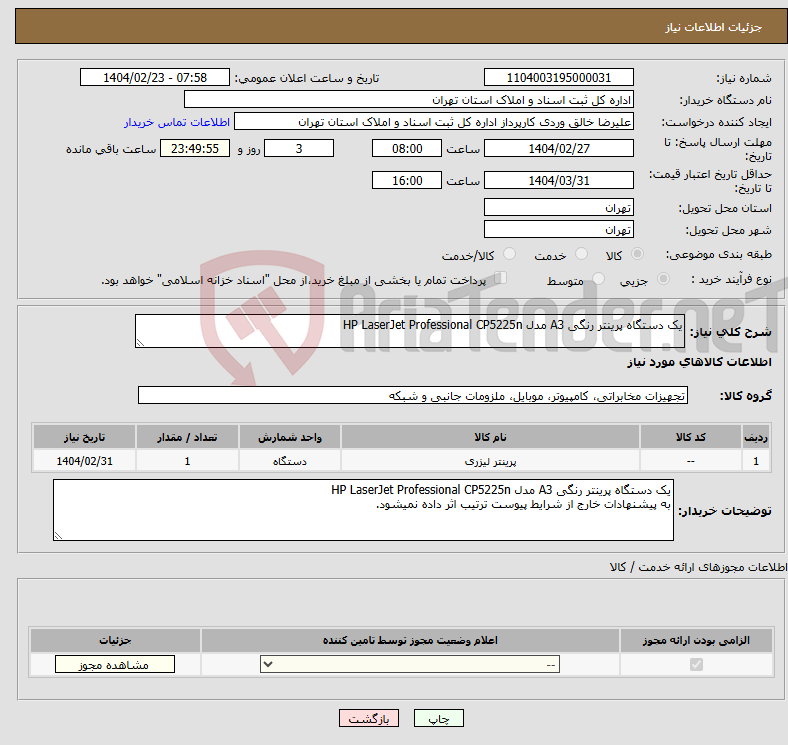Click the جزئیات column header in licenses table
Screen dimensions: 788x745
(x=115, y=640)
